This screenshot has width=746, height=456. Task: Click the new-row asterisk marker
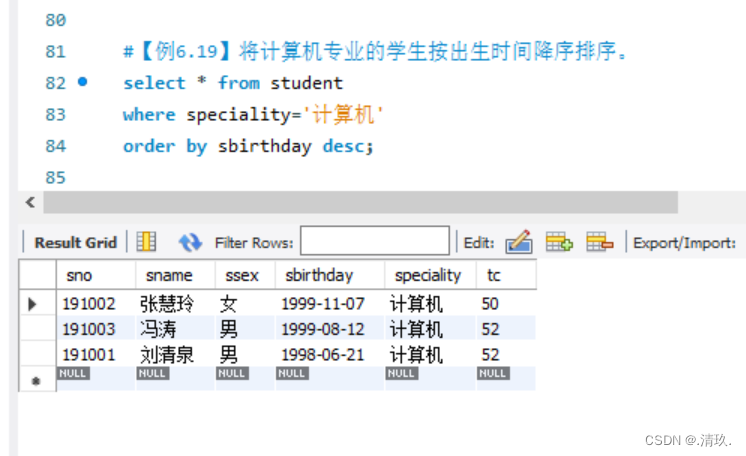pyautogui.click(x=36, y=381)
